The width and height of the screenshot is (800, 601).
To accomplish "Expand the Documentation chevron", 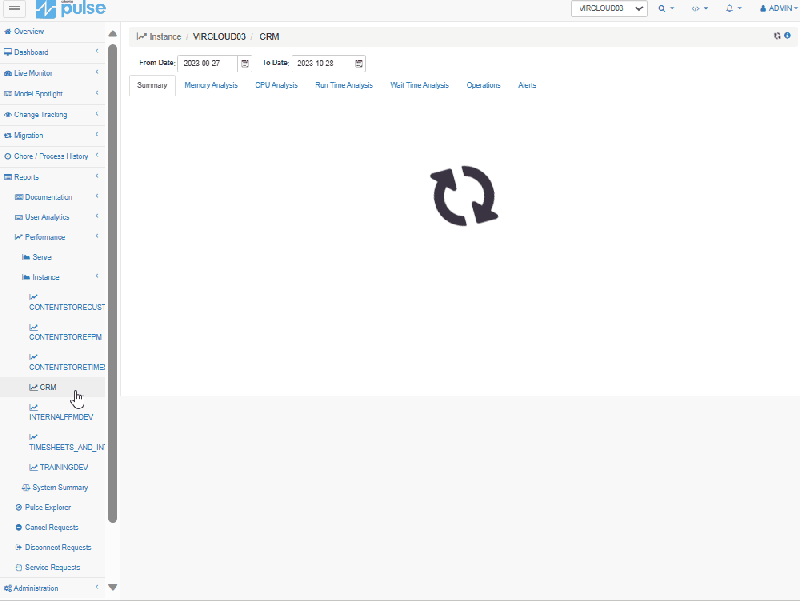I will pos(97,196).
